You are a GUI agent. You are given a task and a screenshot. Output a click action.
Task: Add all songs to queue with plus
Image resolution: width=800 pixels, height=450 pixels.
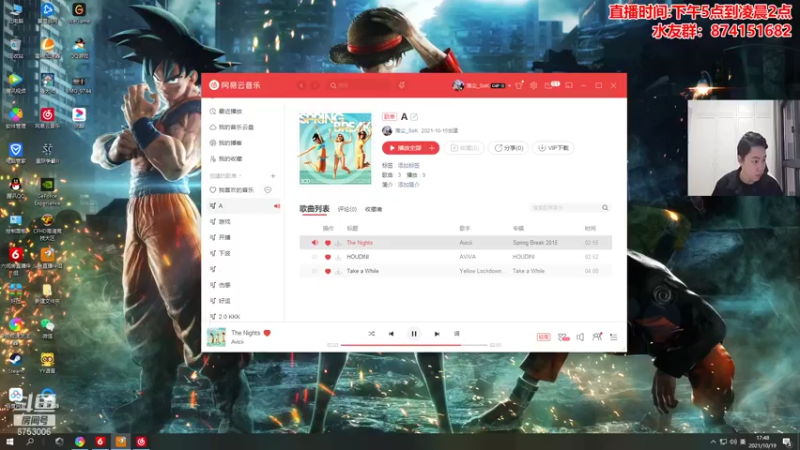pyautogui.click(x=432, y=148)
